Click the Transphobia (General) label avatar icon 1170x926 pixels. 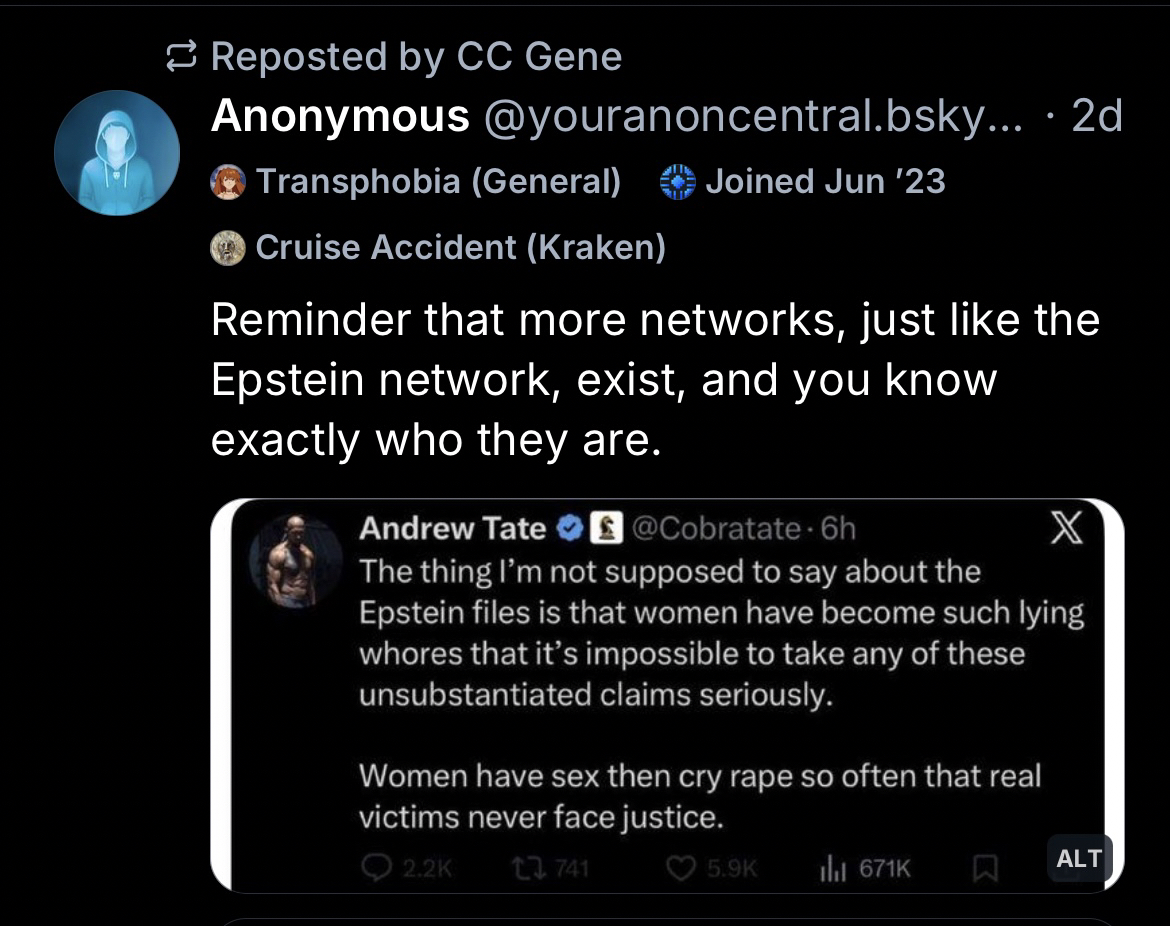tap(228, 182)
